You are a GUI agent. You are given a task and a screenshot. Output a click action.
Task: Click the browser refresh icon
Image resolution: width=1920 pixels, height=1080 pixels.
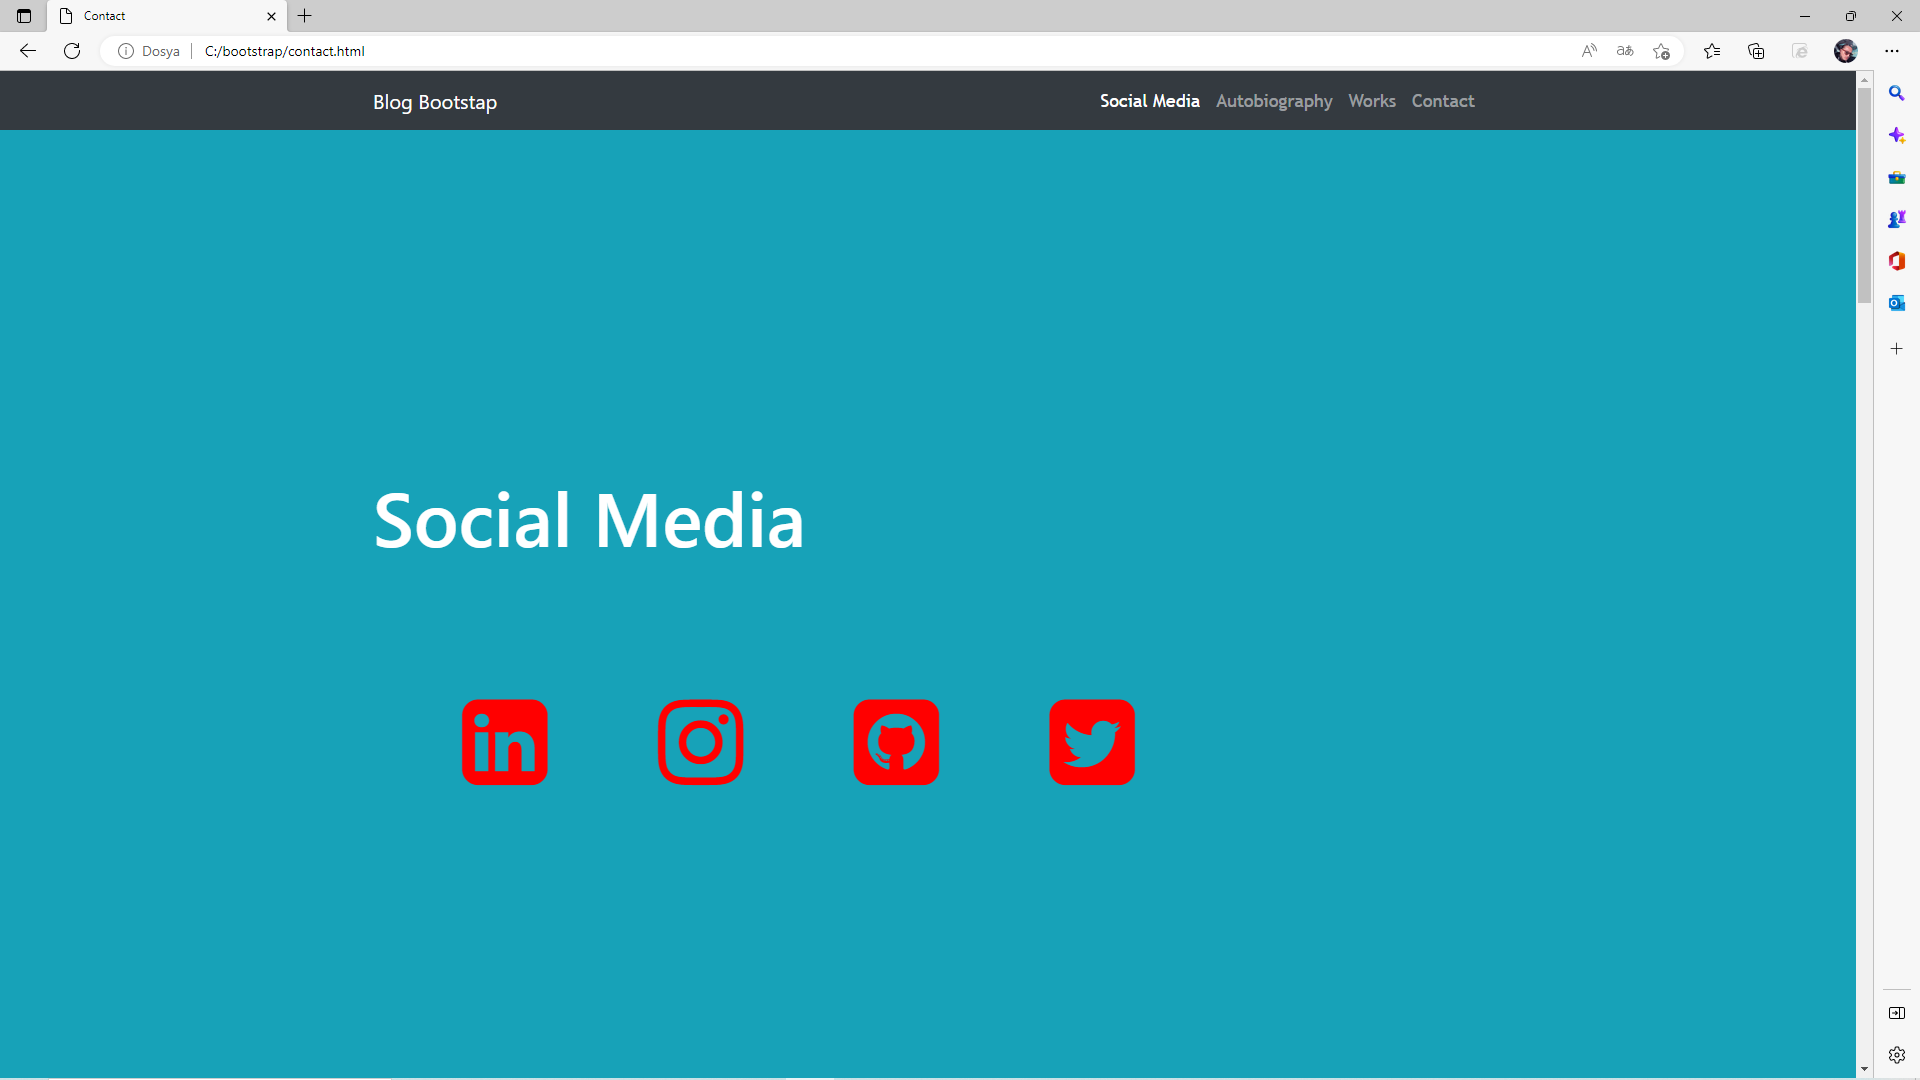72,51
